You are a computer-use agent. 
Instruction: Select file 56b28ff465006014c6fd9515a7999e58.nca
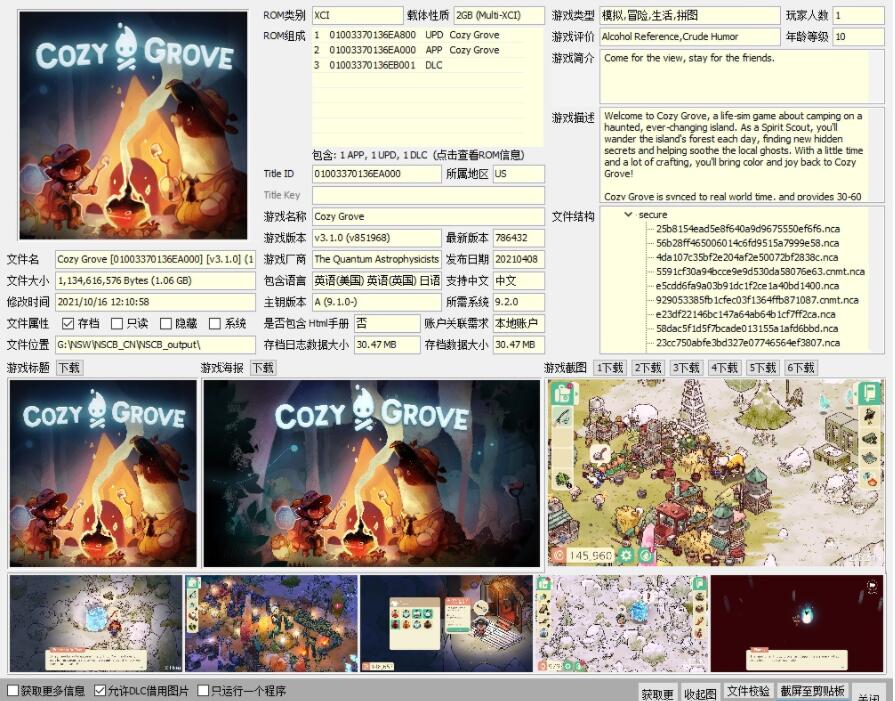click(x=747, y=243)
